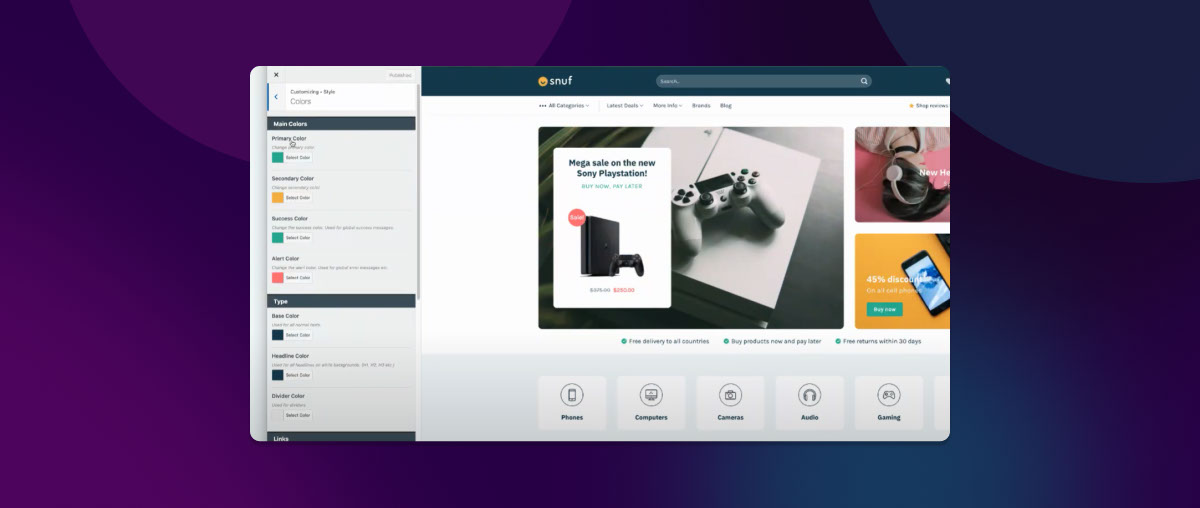Screen dimensions: 1200x508
Task: Click the Buy products now and pay later text
Action: click(776, 341)
